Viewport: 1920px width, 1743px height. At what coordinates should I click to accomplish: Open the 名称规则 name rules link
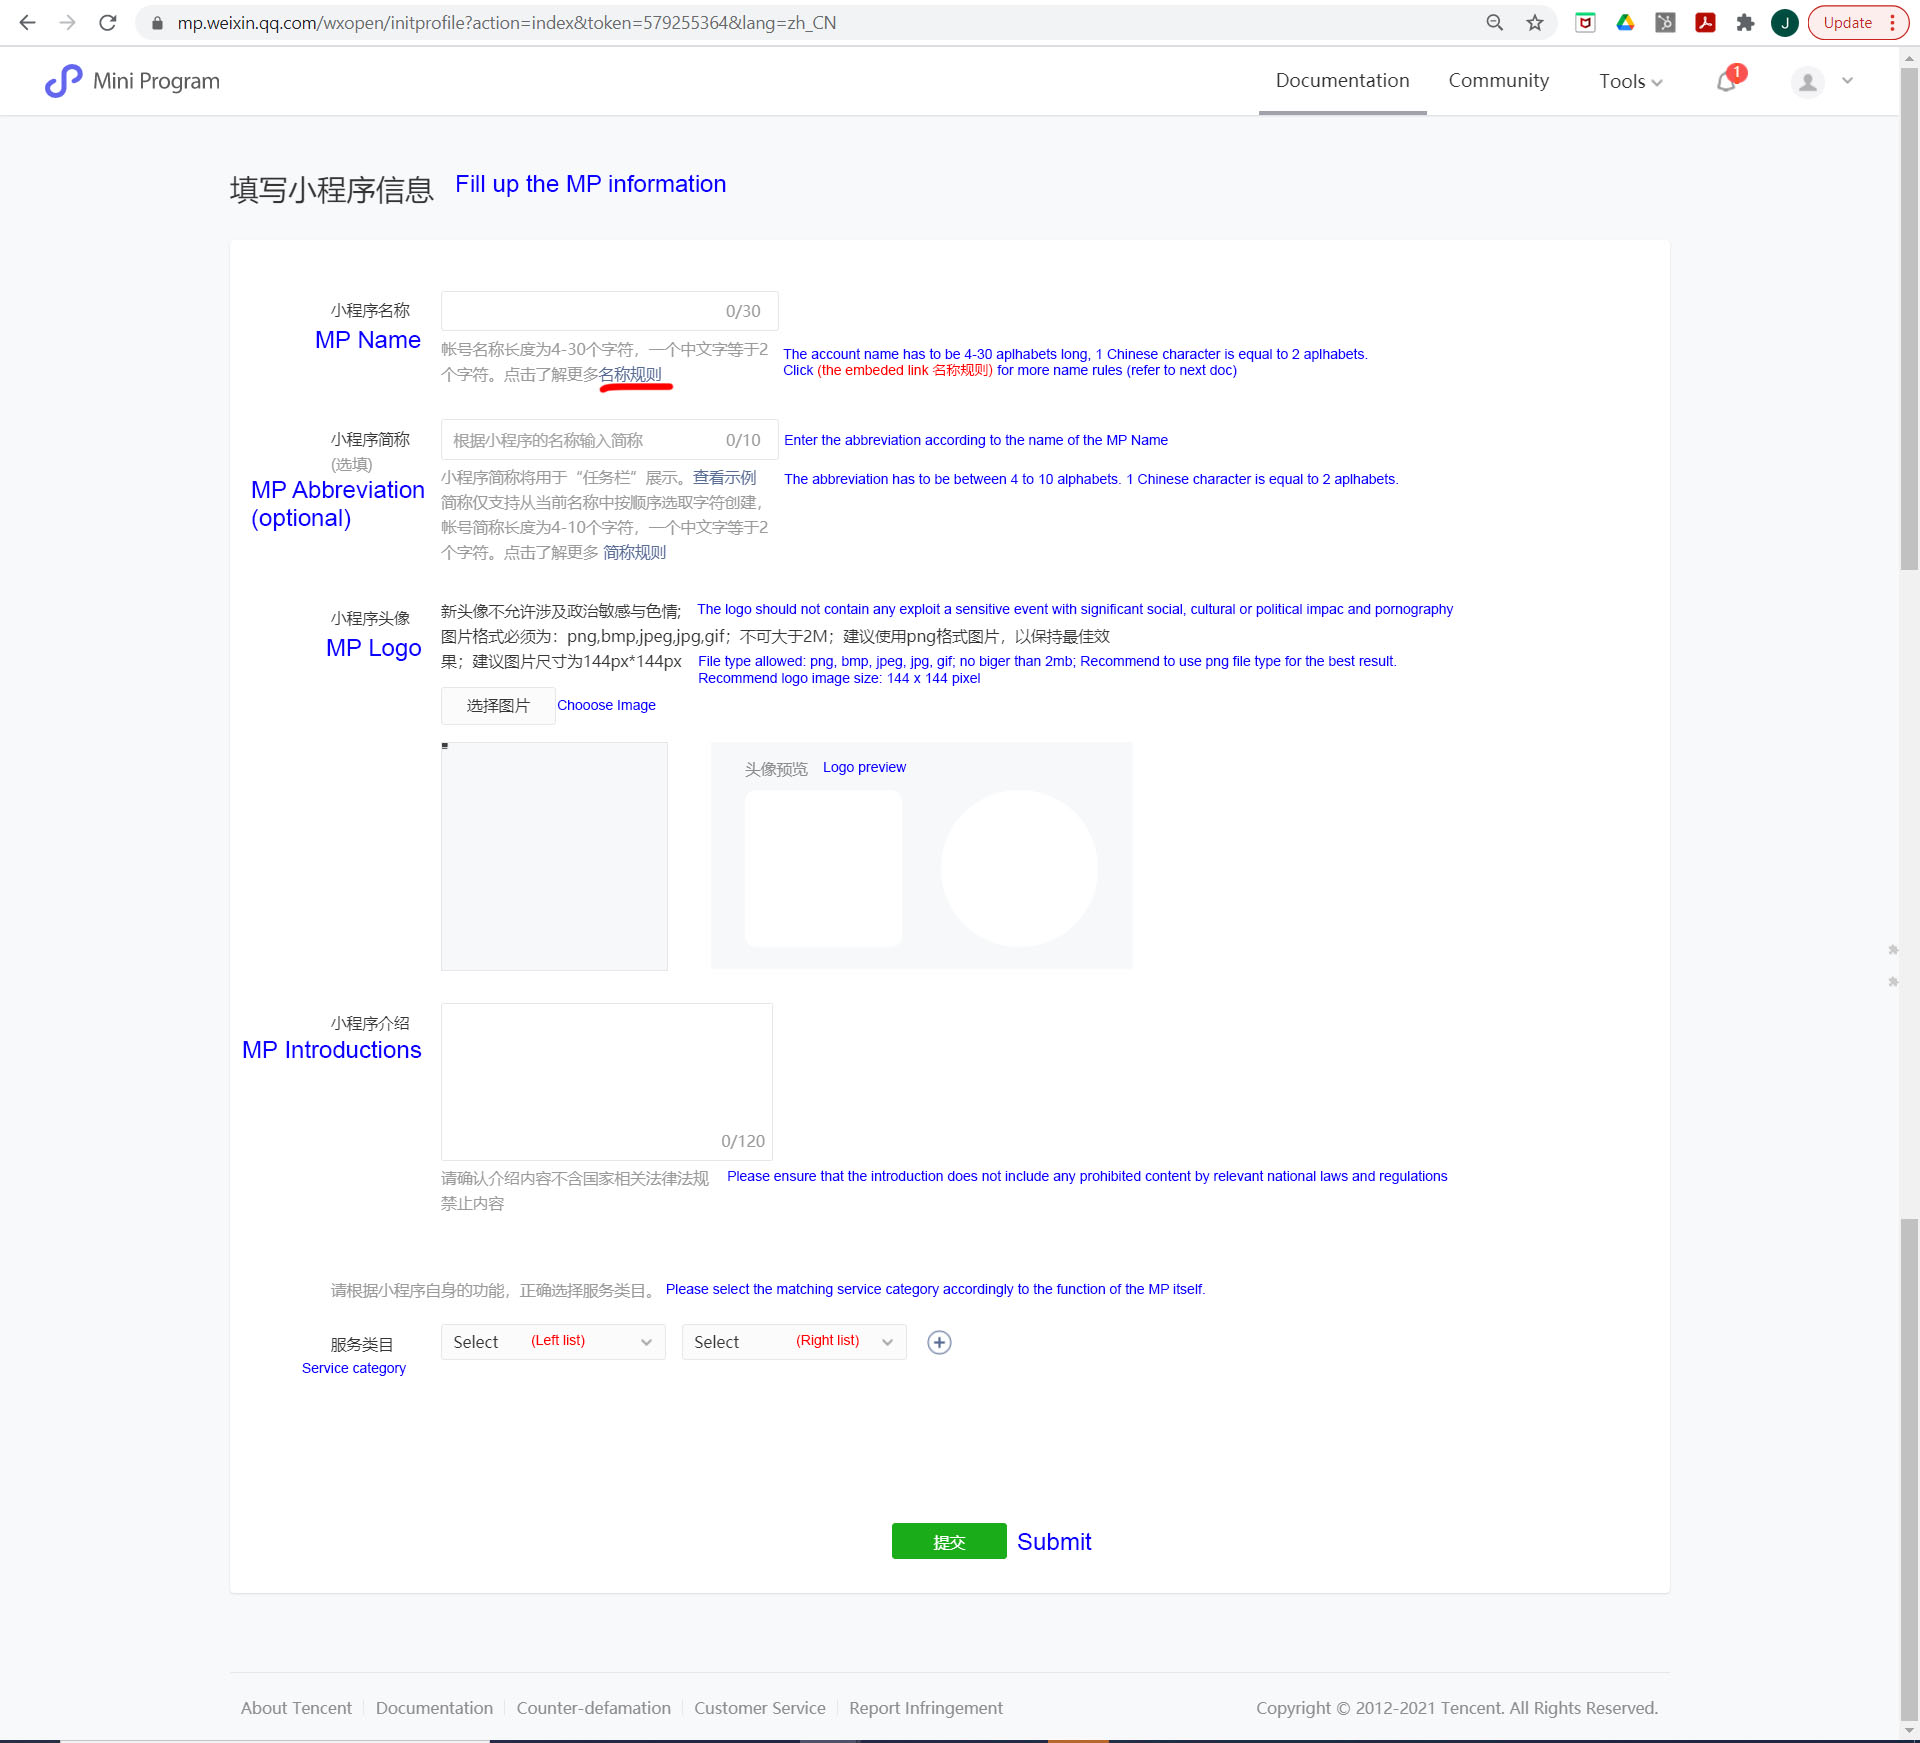tap(631, 375)
